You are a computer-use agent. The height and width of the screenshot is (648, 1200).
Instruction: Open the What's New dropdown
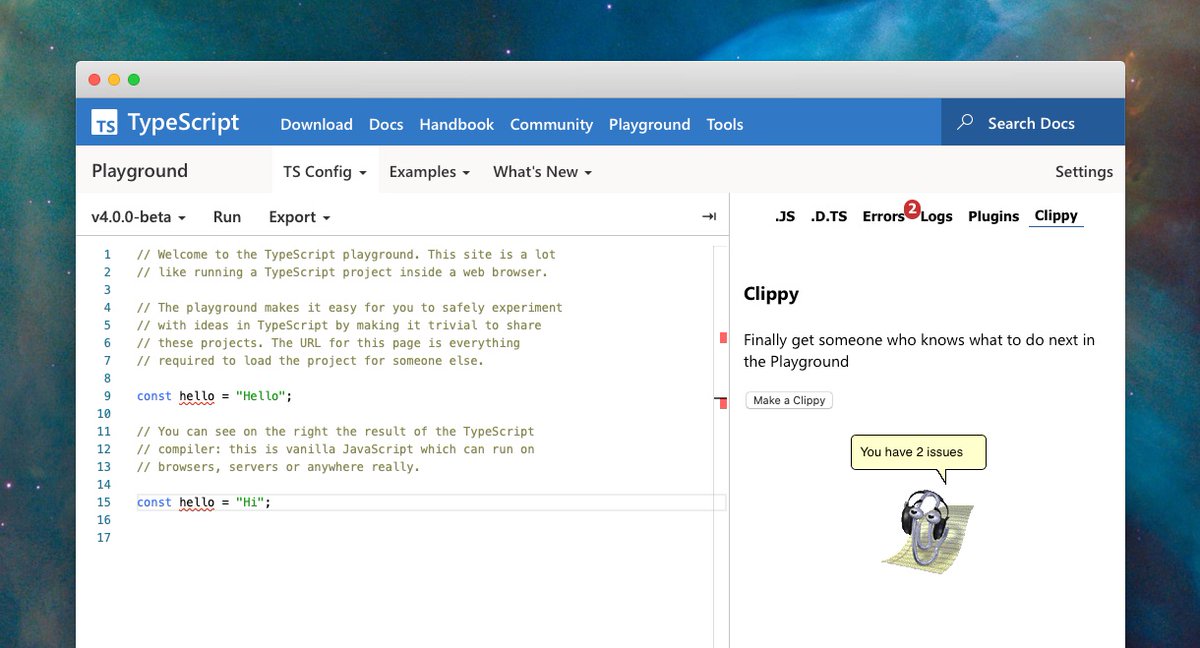542,171
